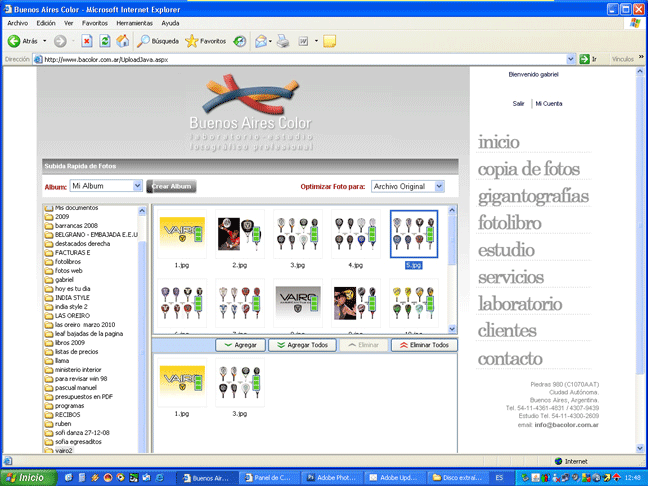Go to inicio site section
The width and height of the screenshot is (649, 486).
[x=499, y=142]
